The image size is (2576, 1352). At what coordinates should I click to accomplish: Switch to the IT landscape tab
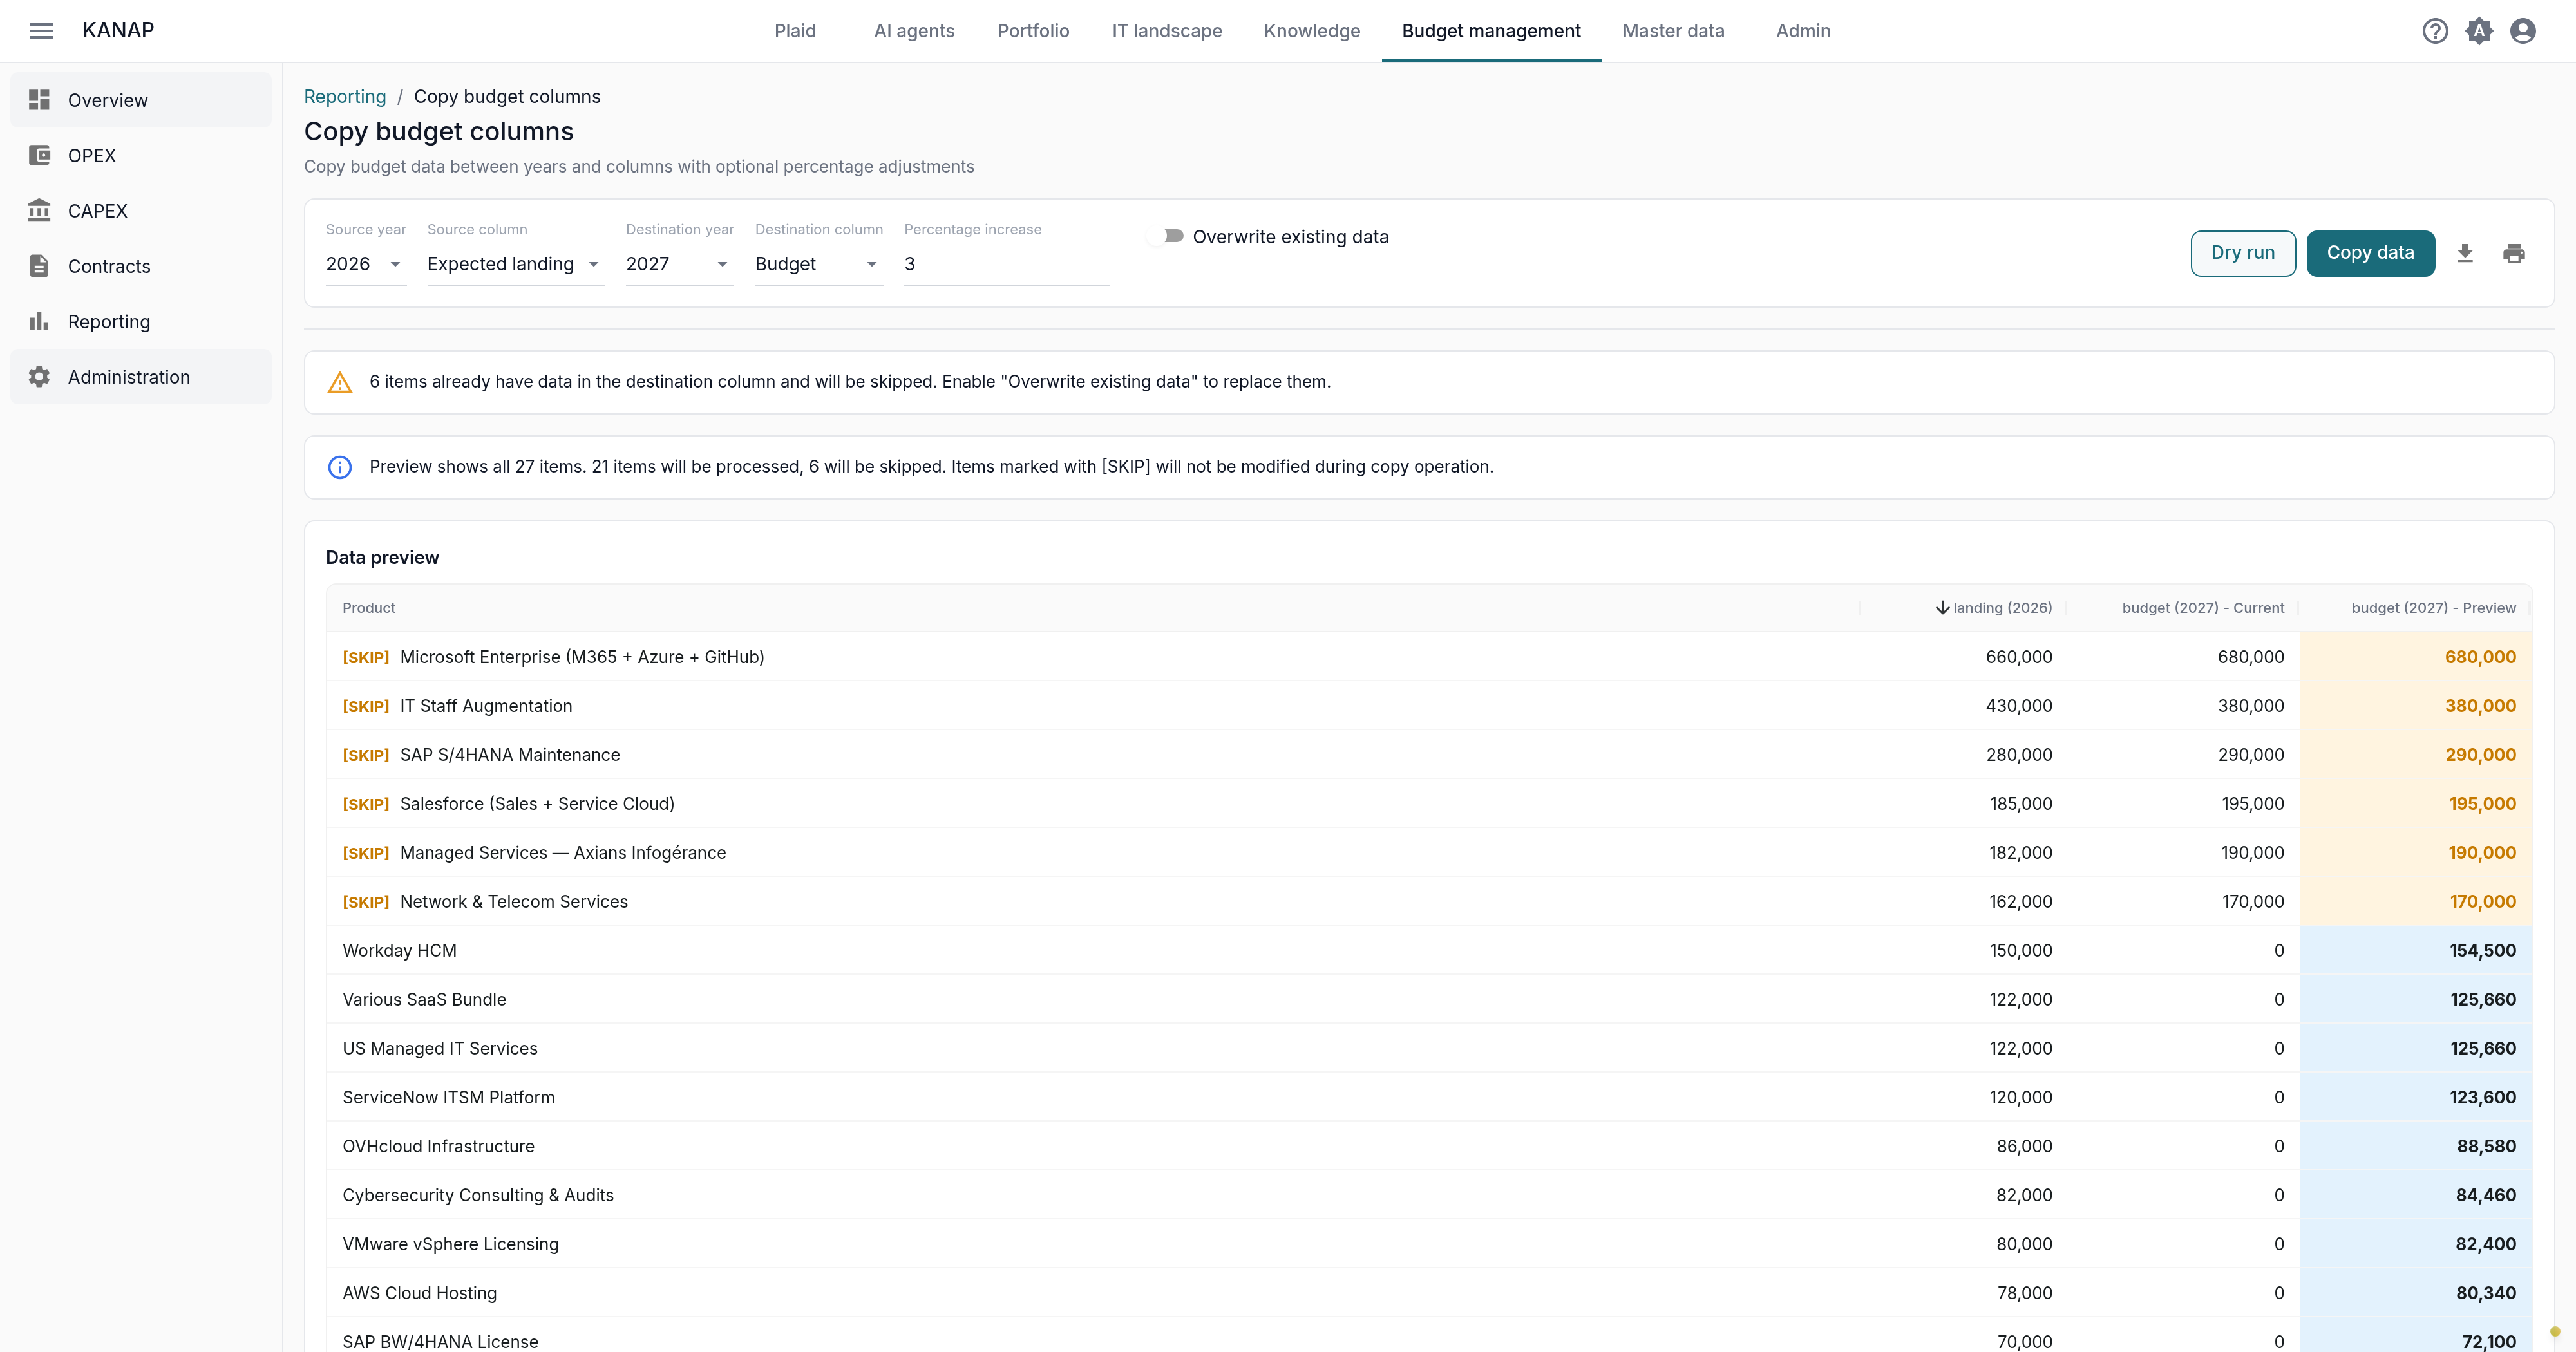tap(1167, 31)
